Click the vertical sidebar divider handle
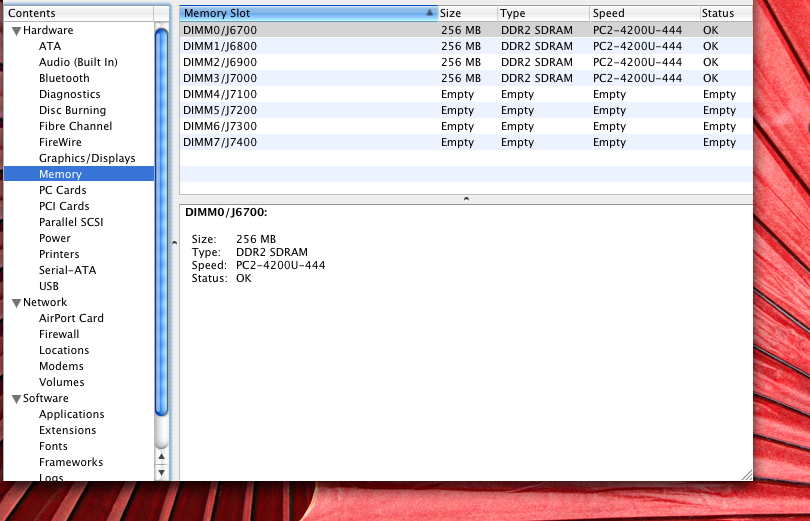Screen dimensions: 810x521 [x=174, y=243]
